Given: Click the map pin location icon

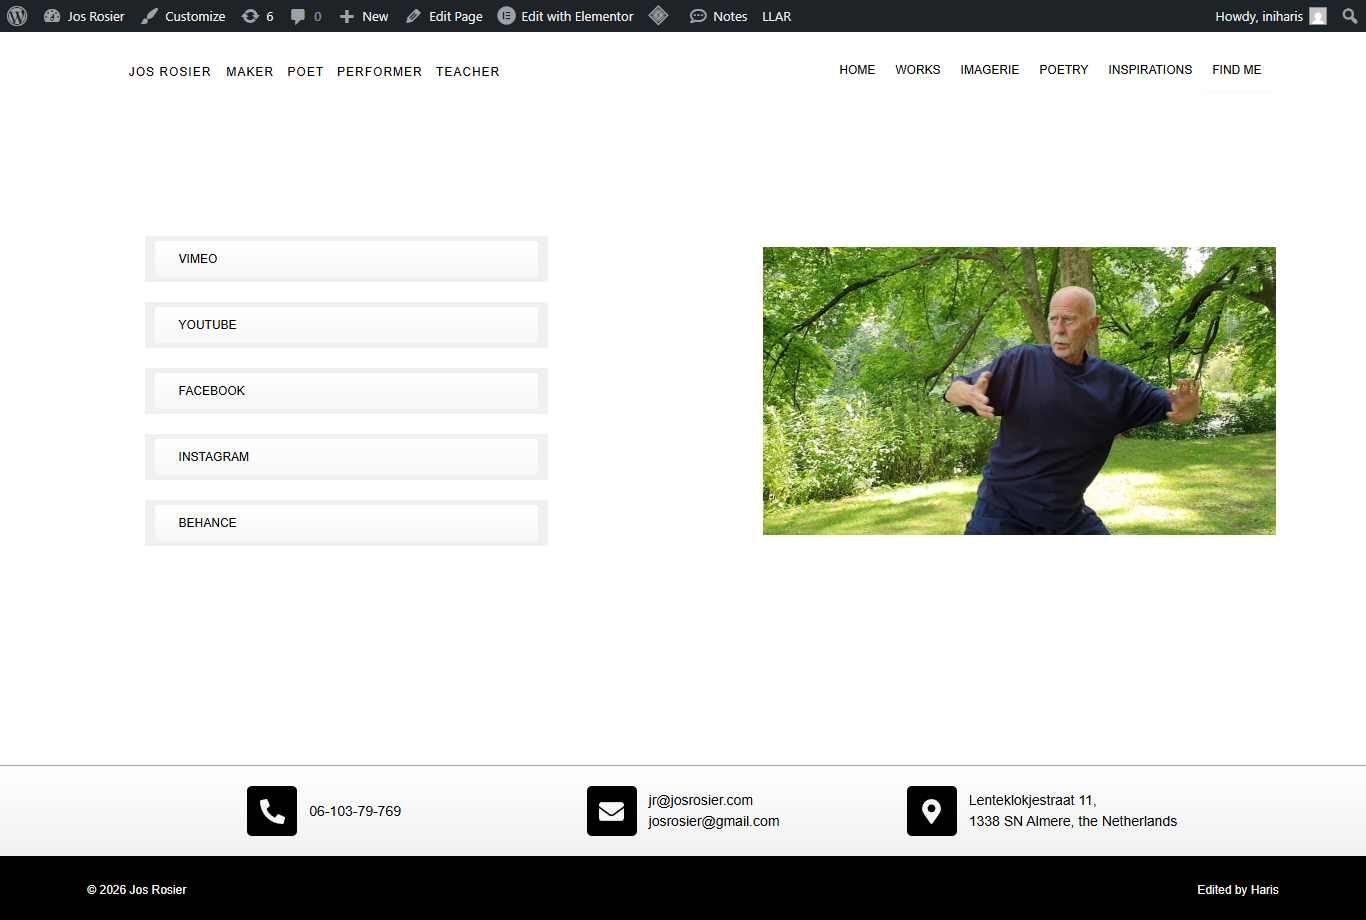Looking at the screenshot, I should point(932,811).
